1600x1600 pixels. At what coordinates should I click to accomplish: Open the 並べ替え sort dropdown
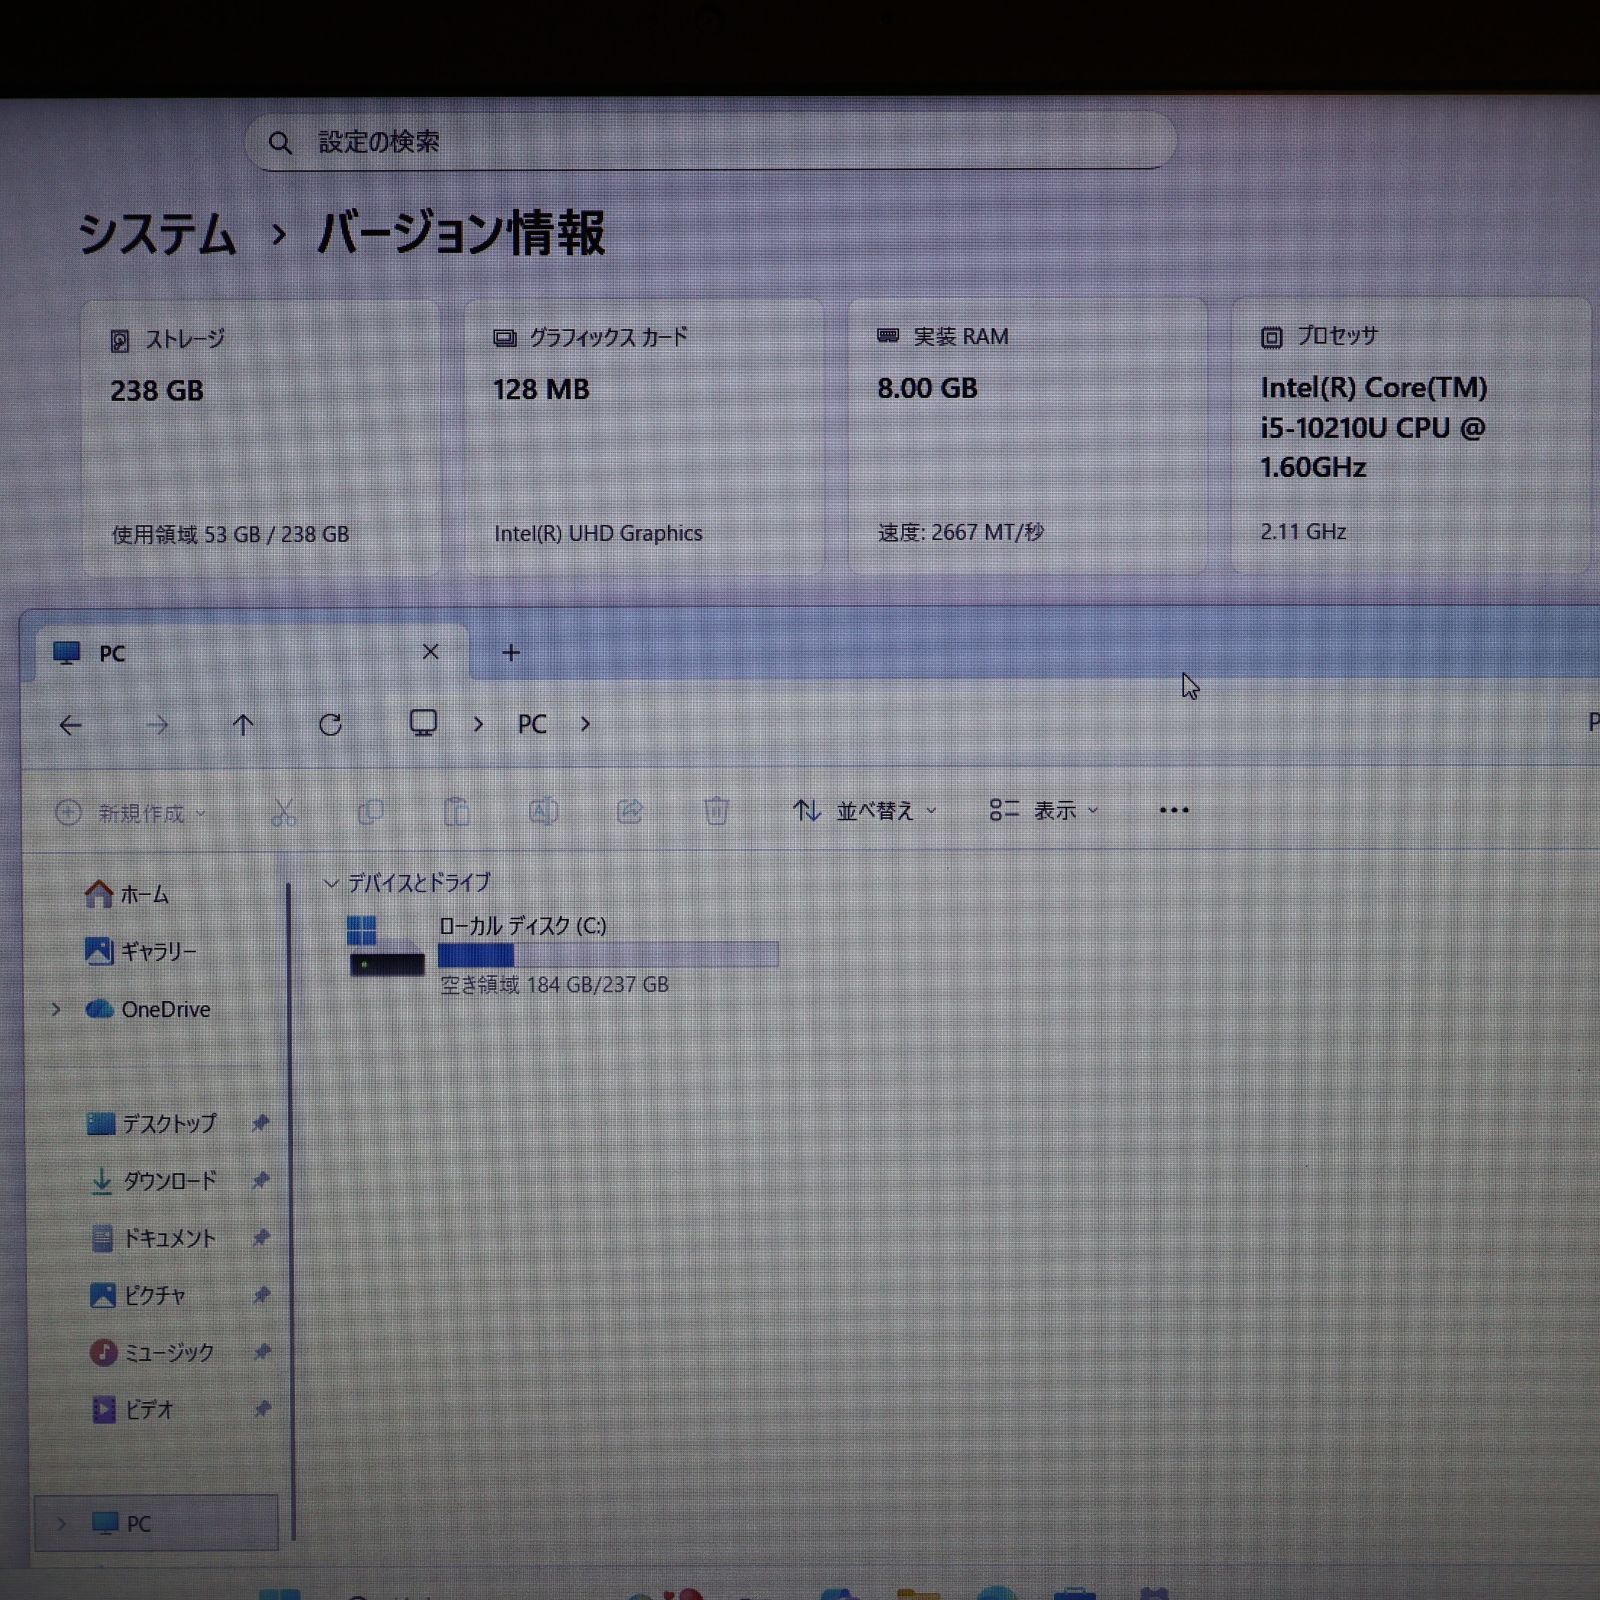[x=865, y=810]
